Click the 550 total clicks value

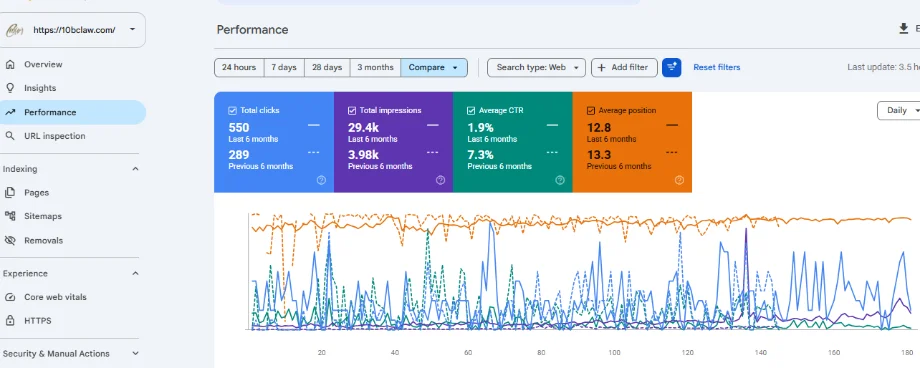(x=239, y=128)
